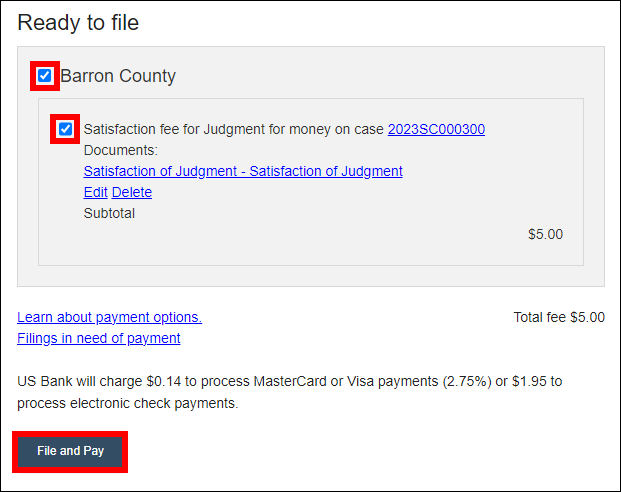
Task: Open Learn about payment options
Action: (109, 317)
